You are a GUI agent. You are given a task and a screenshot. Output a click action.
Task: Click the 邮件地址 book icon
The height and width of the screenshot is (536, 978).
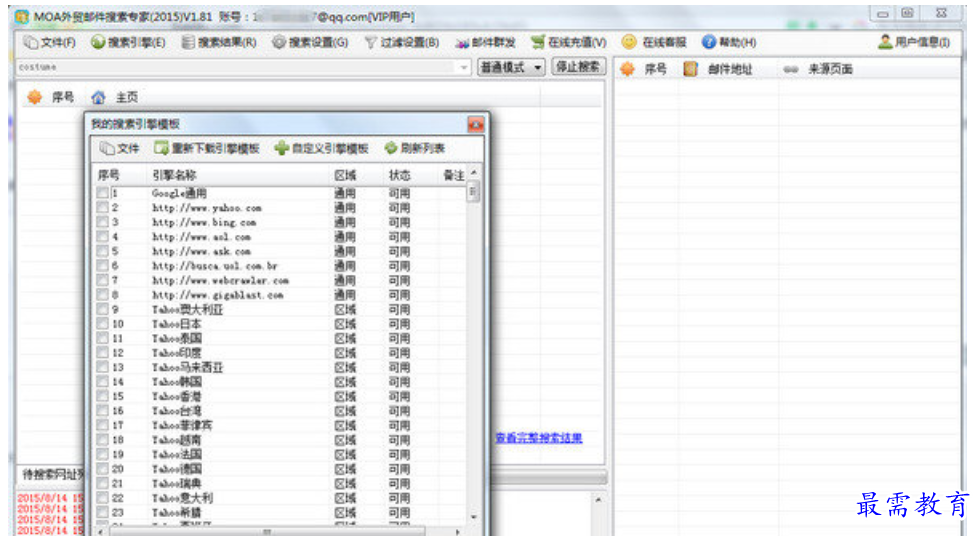click(x=690, y=69)
